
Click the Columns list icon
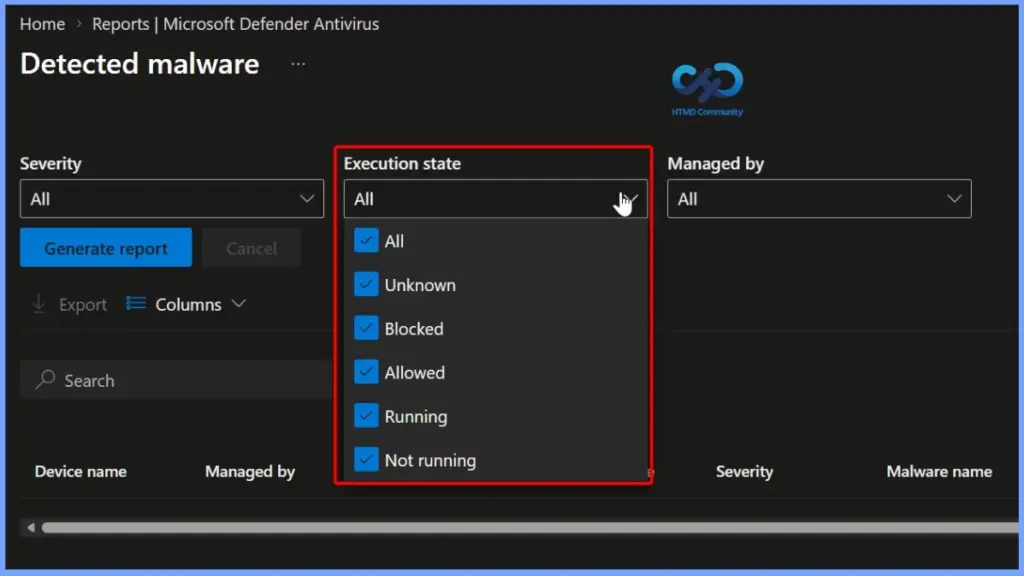coord(136,304)
